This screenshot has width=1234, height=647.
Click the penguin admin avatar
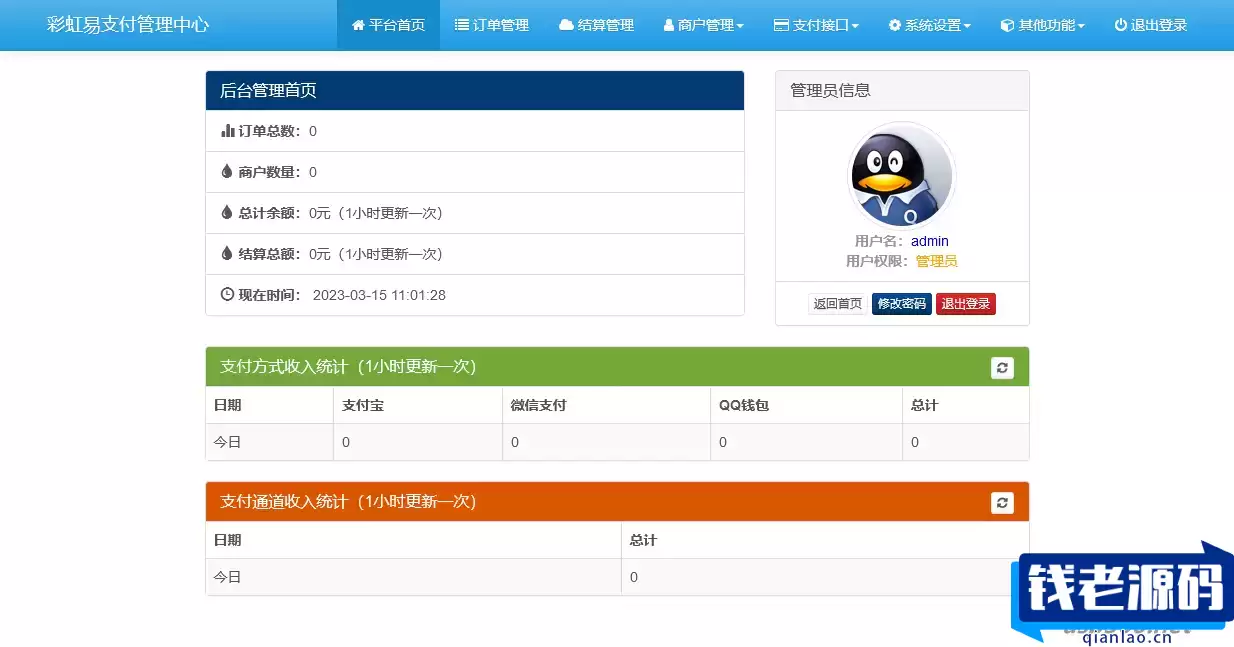click(x=901, y=176)
